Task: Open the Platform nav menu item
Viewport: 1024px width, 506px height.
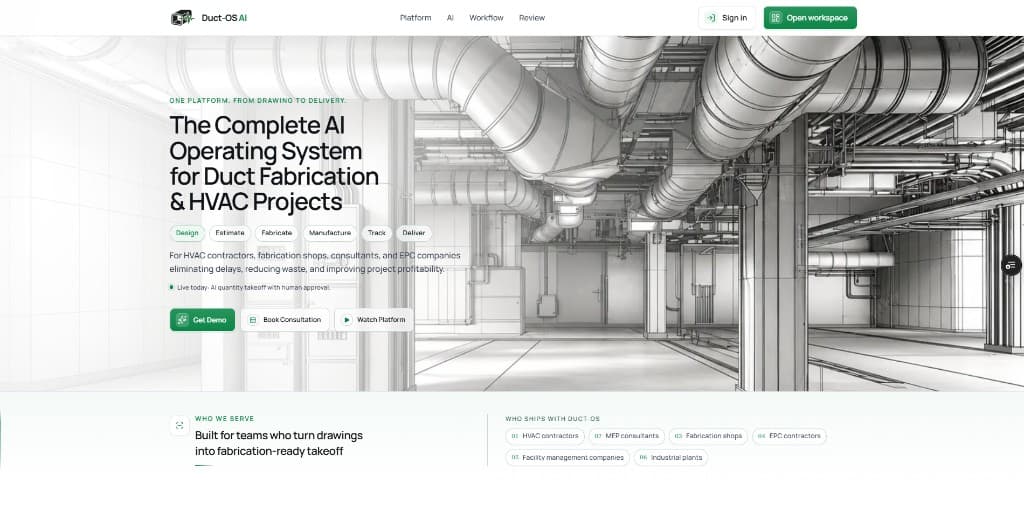Action: 415,18
